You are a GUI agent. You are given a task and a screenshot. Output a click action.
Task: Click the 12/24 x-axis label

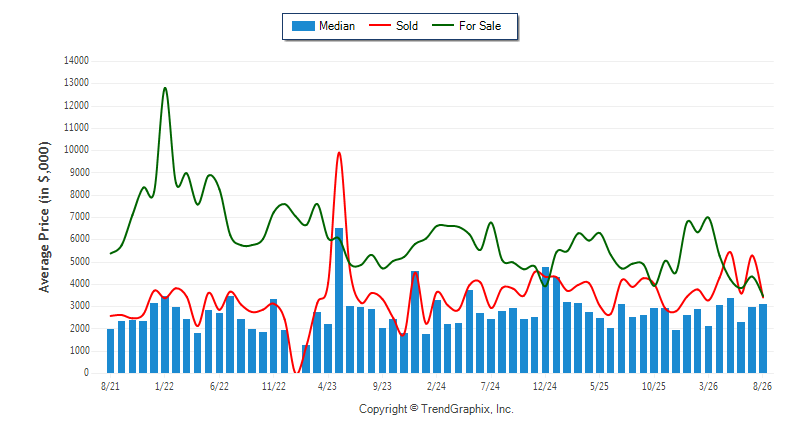(x=545, y=387)
